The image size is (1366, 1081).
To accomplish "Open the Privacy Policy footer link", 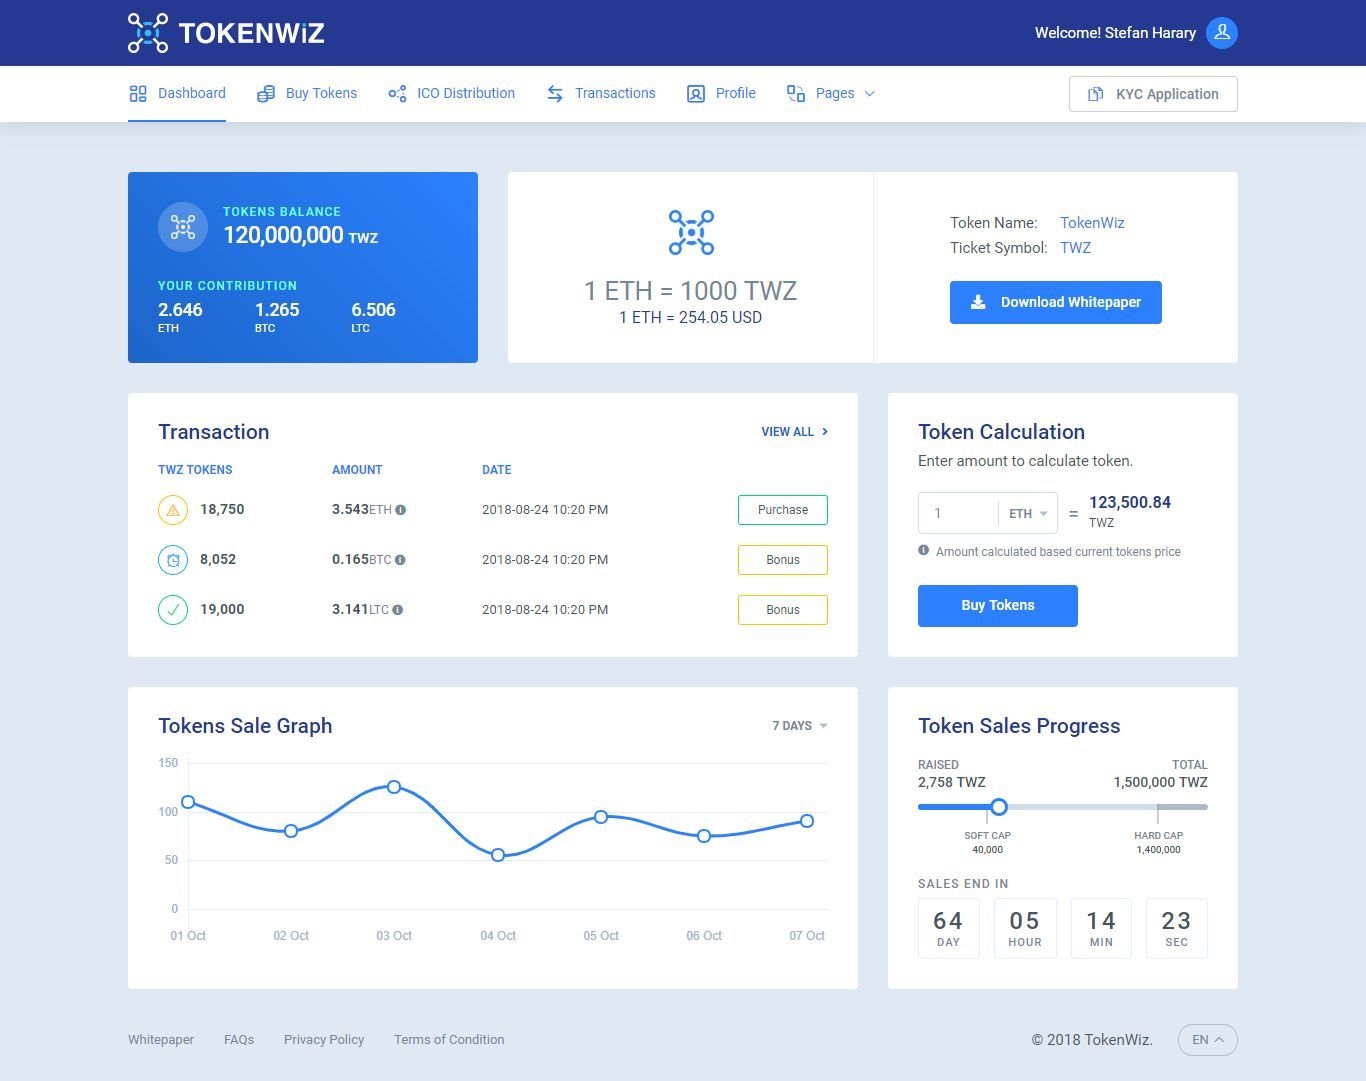I will pos(324,1040).
